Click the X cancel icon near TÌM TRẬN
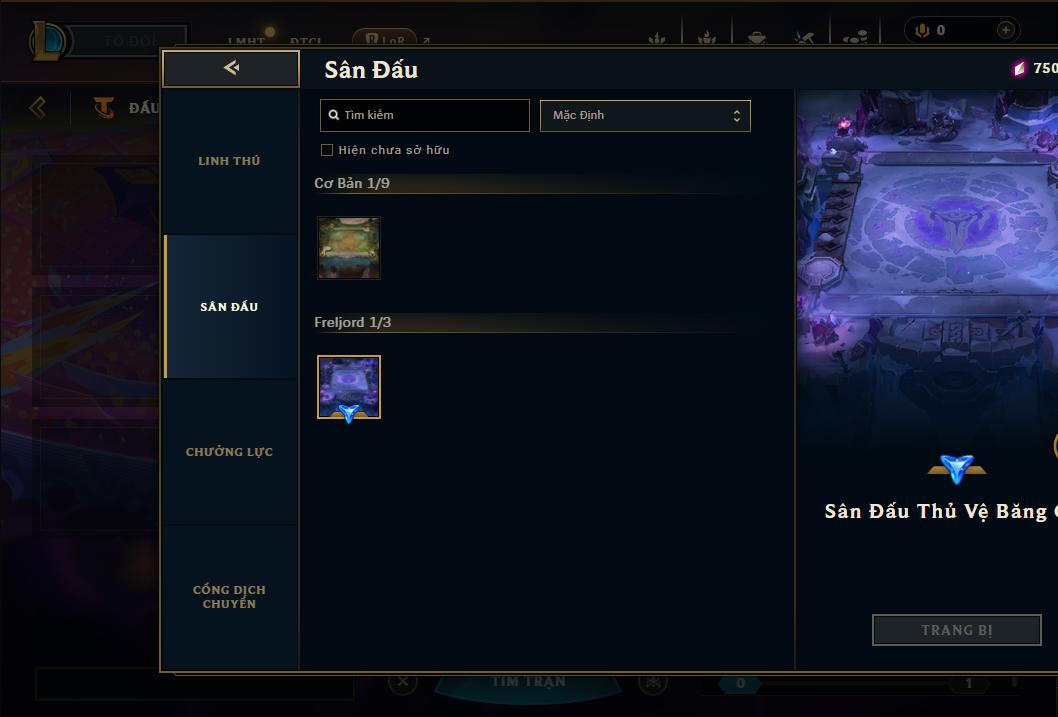This screenshot has height=717, width=1058. 403,681
